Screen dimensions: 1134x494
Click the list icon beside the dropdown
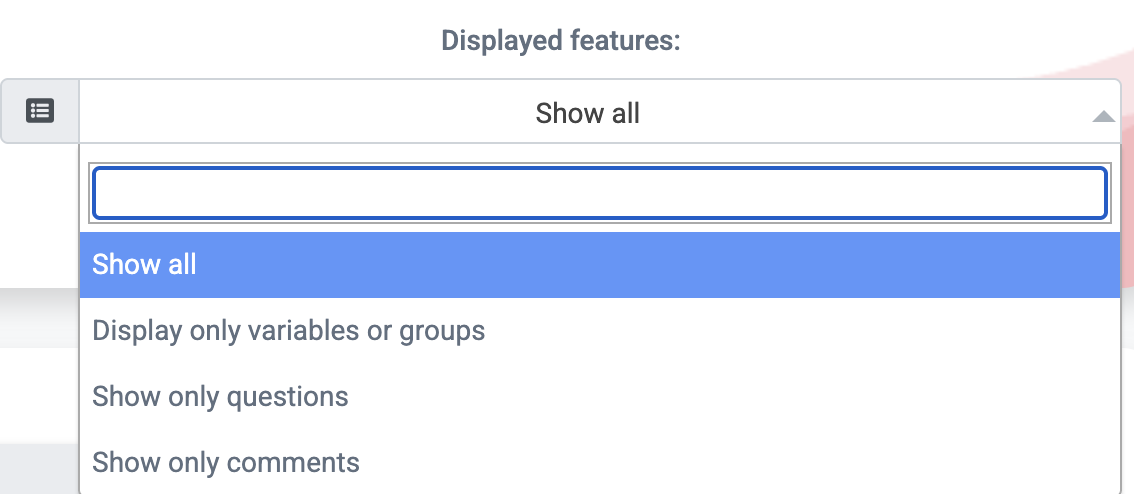(40, 111)
